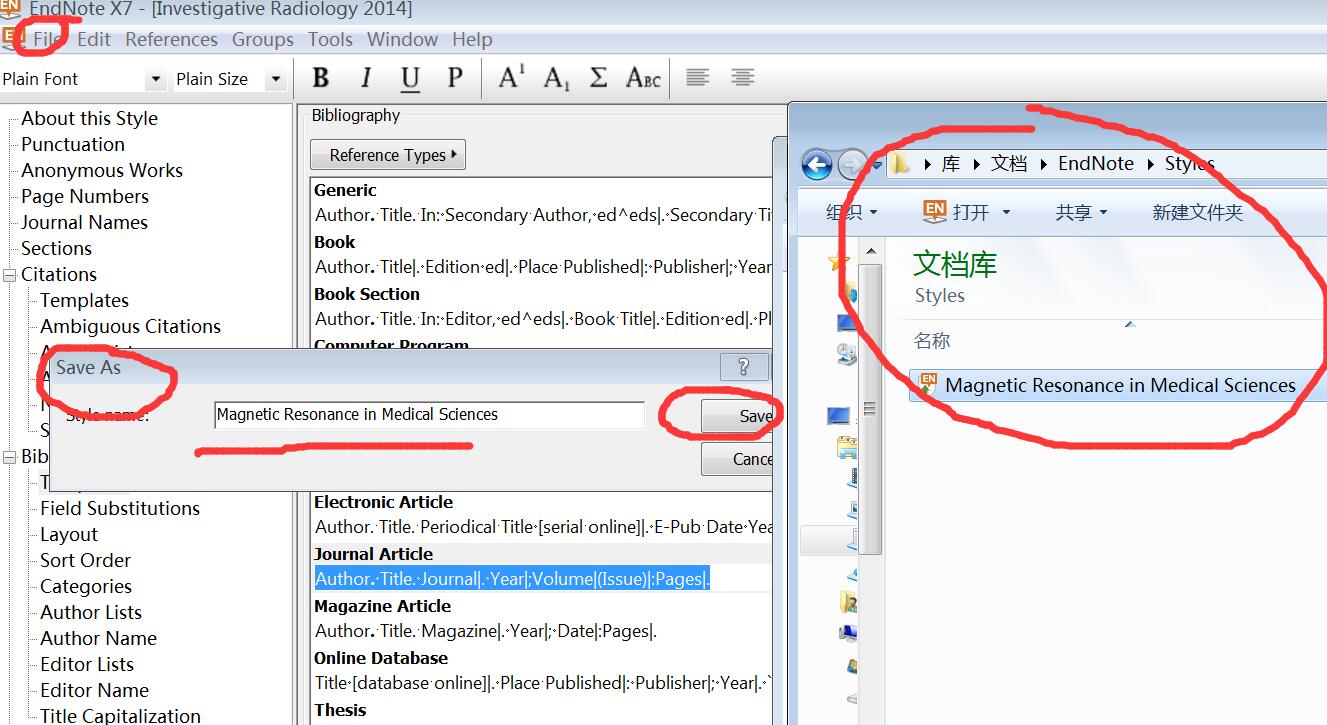Open the Window menu

click(x=402, y=39)
